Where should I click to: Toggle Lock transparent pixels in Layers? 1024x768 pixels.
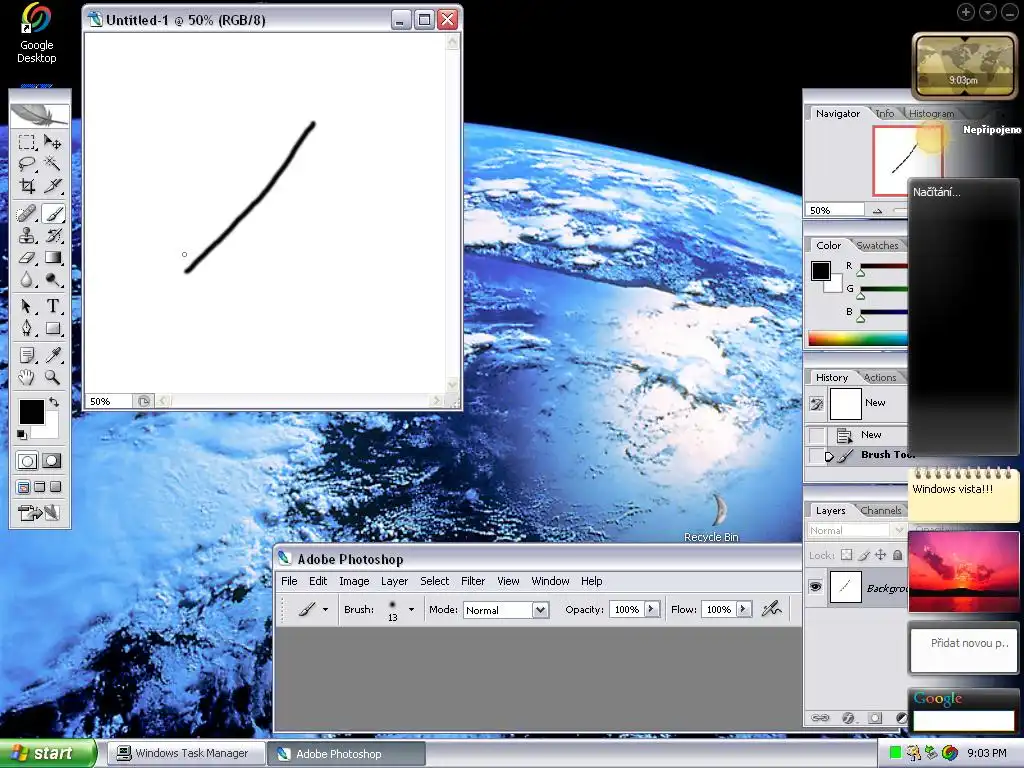click(x=846, y=555)
